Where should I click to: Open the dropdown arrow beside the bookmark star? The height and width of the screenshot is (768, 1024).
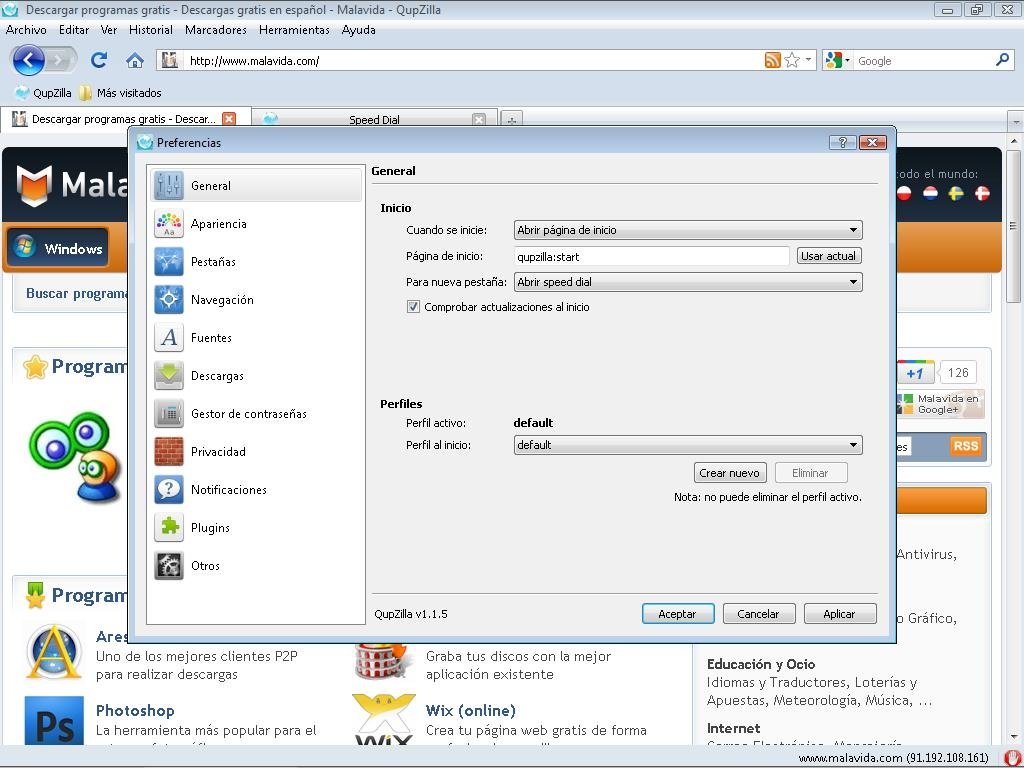pyautogui.click(x=808, y=60)
